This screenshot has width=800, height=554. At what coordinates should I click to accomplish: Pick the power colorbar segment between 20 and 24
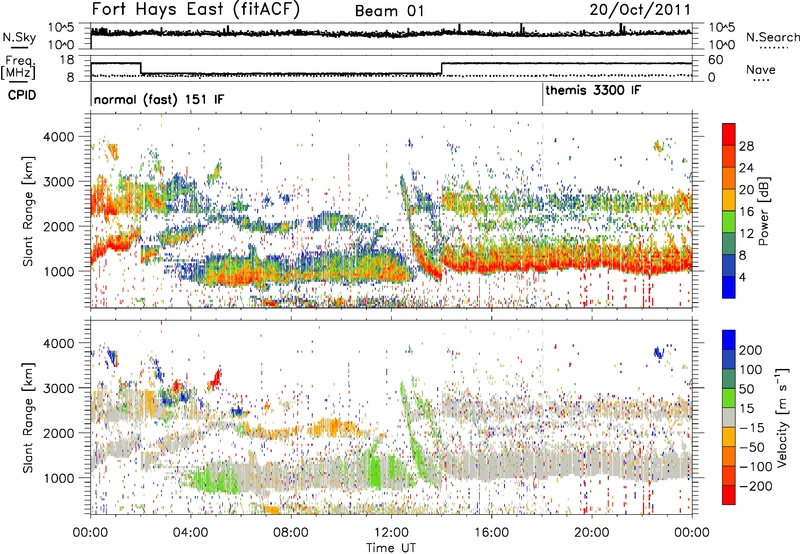click(x=729, y=178)
